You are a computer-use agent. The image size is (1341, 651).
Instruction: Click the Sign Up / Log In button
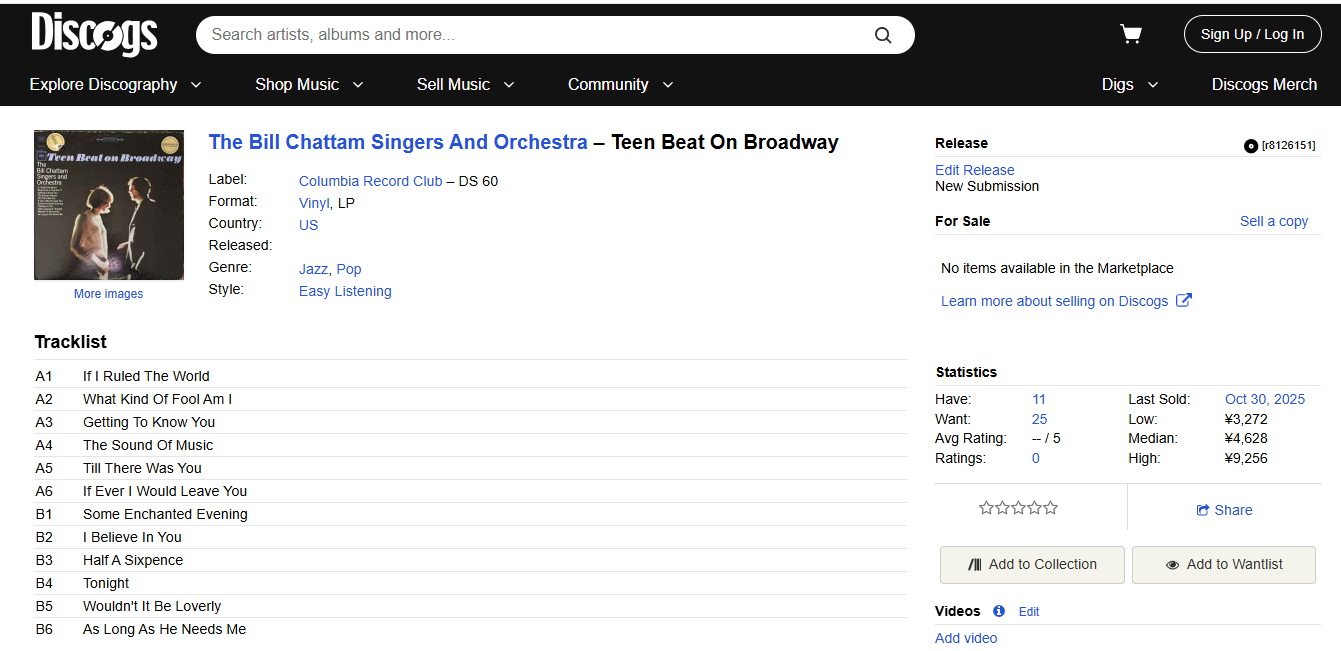pyautogui.click(x=1252, y=34)
